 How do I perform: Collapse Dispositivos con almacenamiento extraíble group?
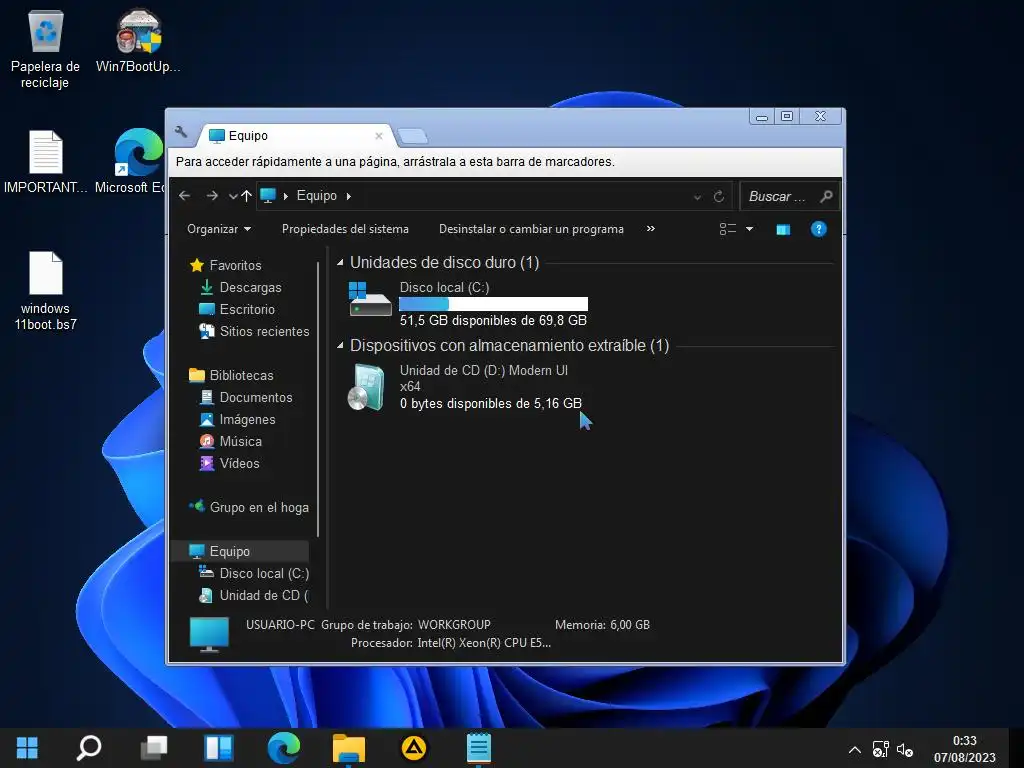pyautogui.click(x=340, y=345)
